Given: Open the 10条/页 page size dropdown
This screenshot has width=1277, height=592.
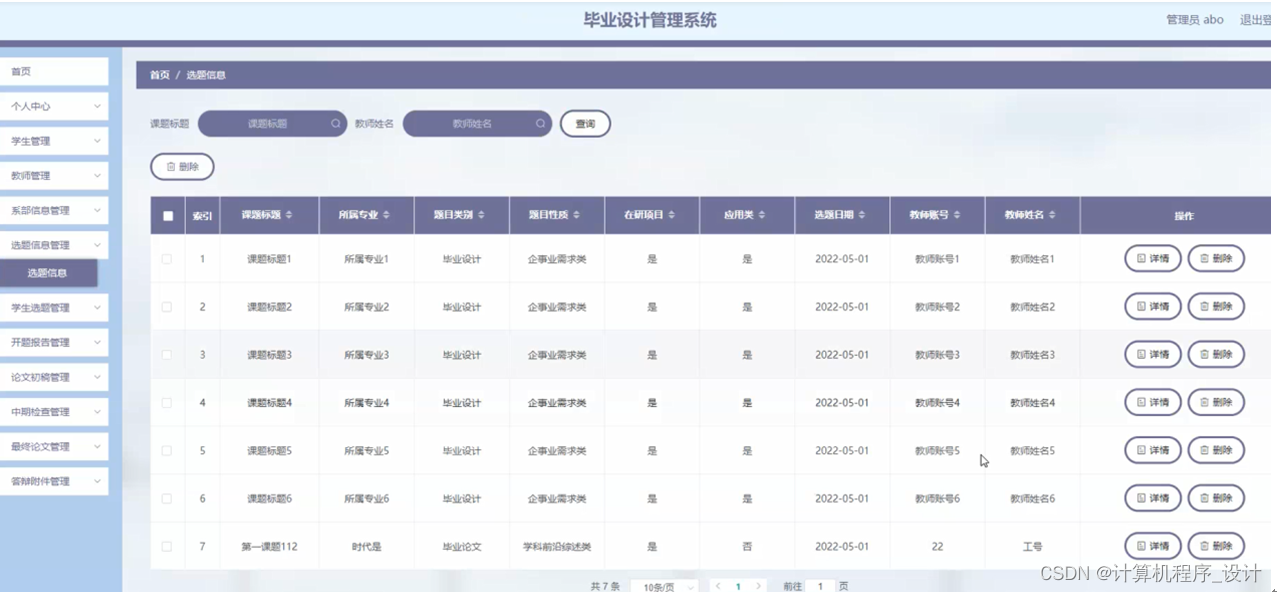Looking at the screenshot, I should tap(664, 587).
